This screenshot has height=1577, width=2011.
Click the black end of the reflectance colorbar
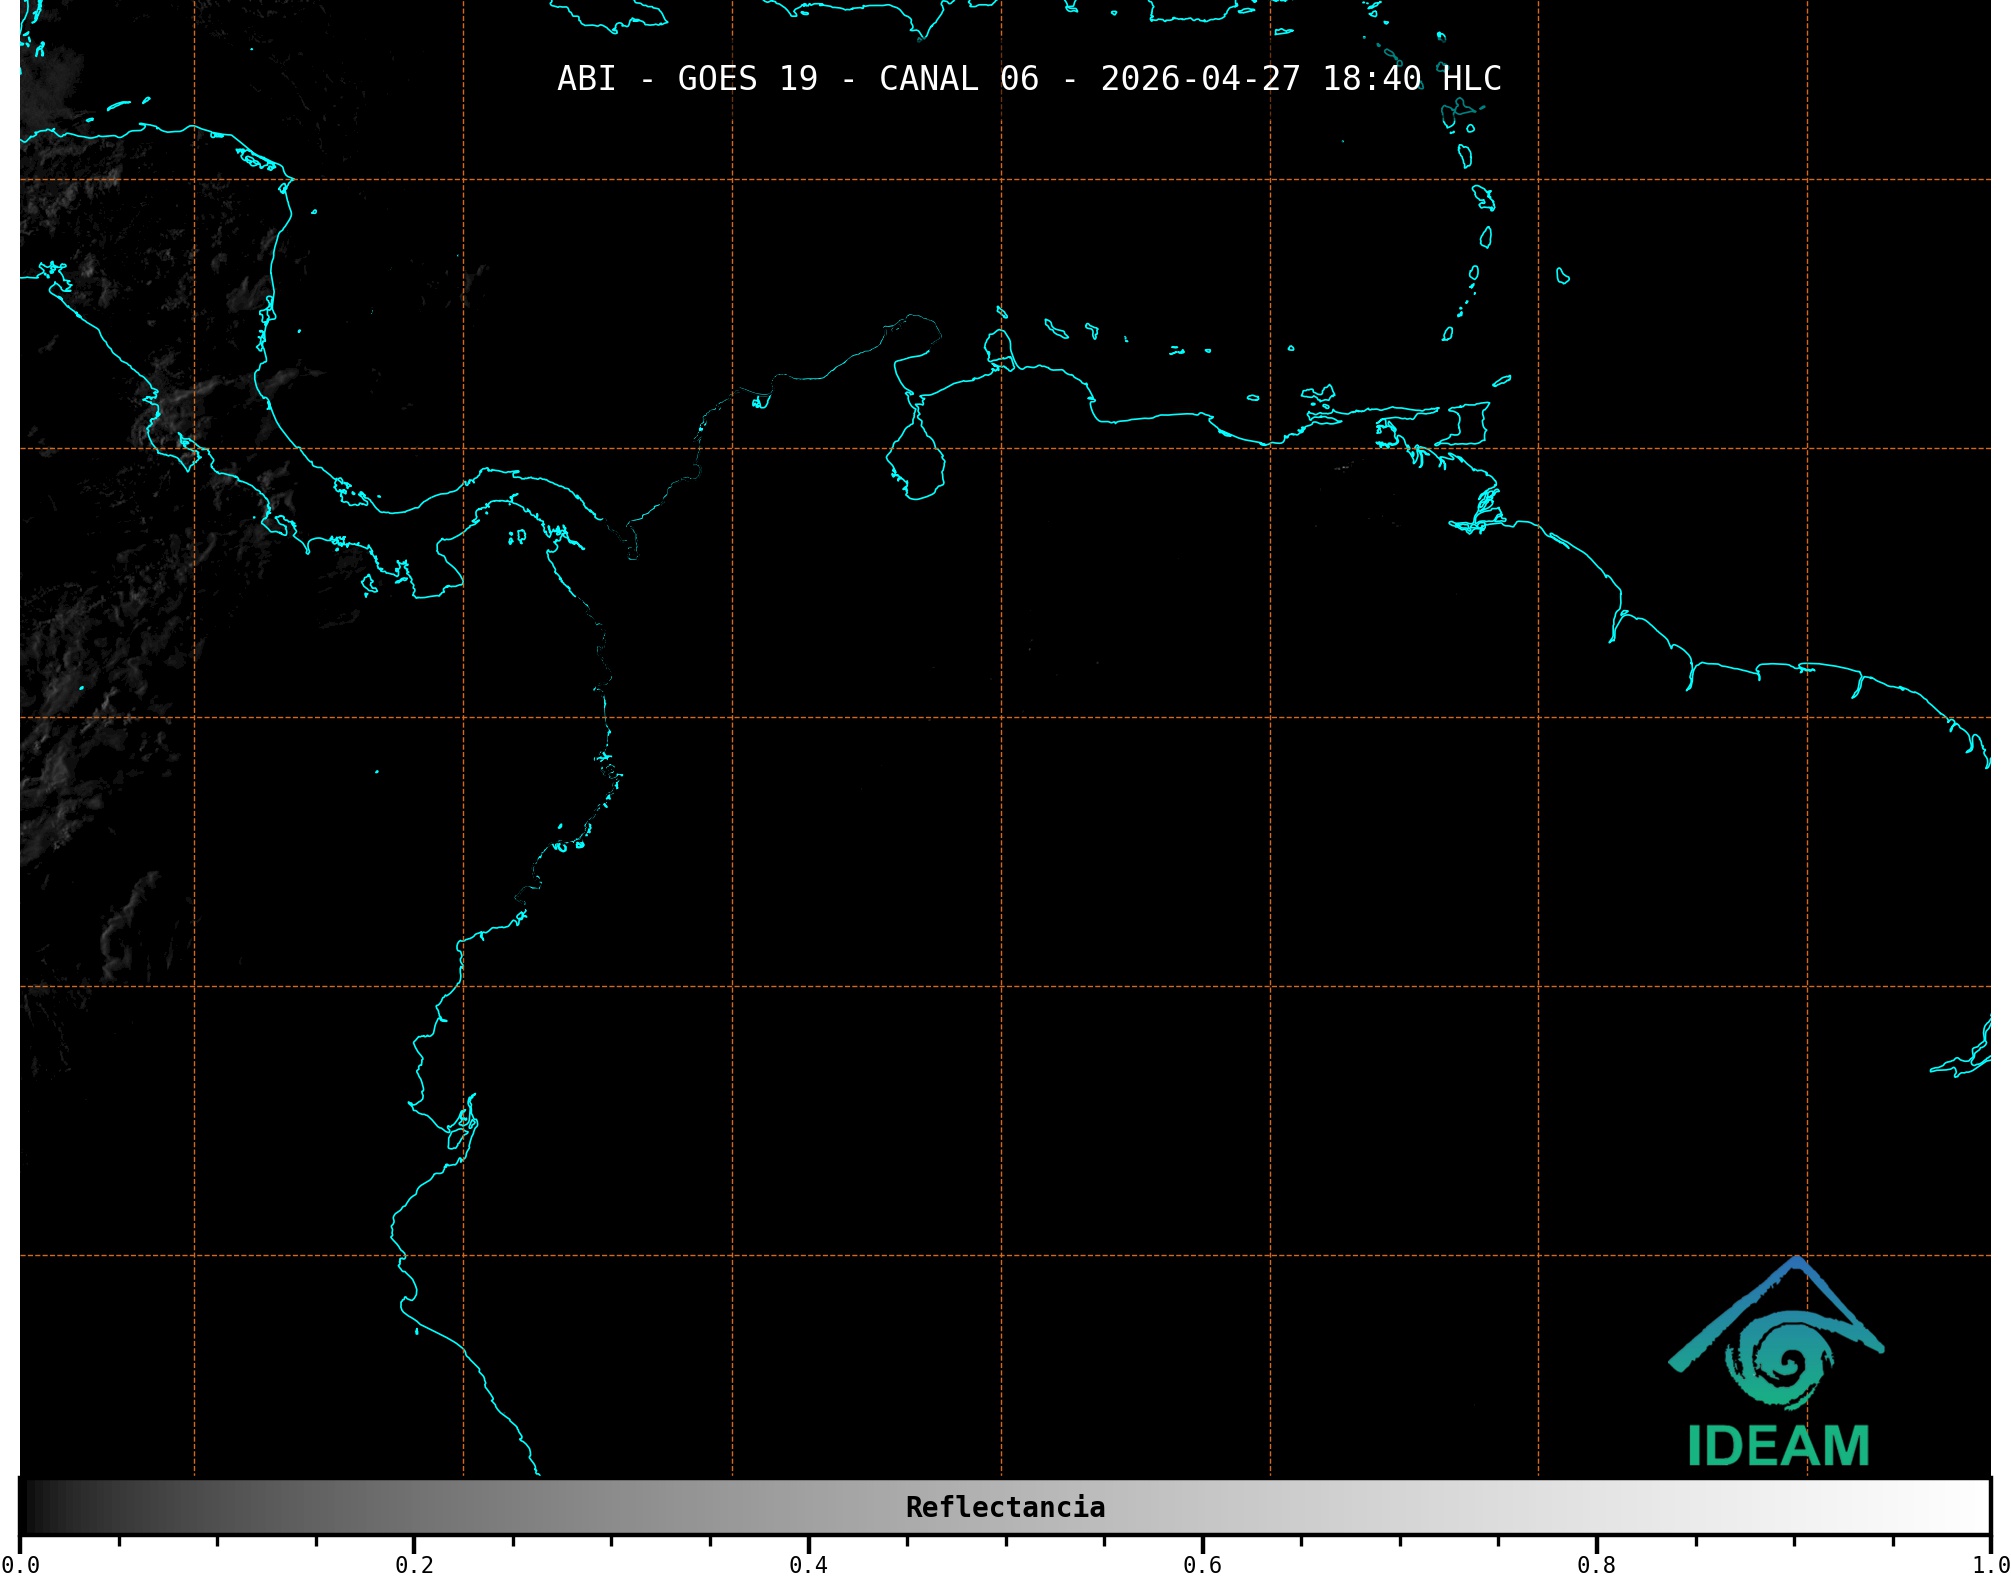30,1507
